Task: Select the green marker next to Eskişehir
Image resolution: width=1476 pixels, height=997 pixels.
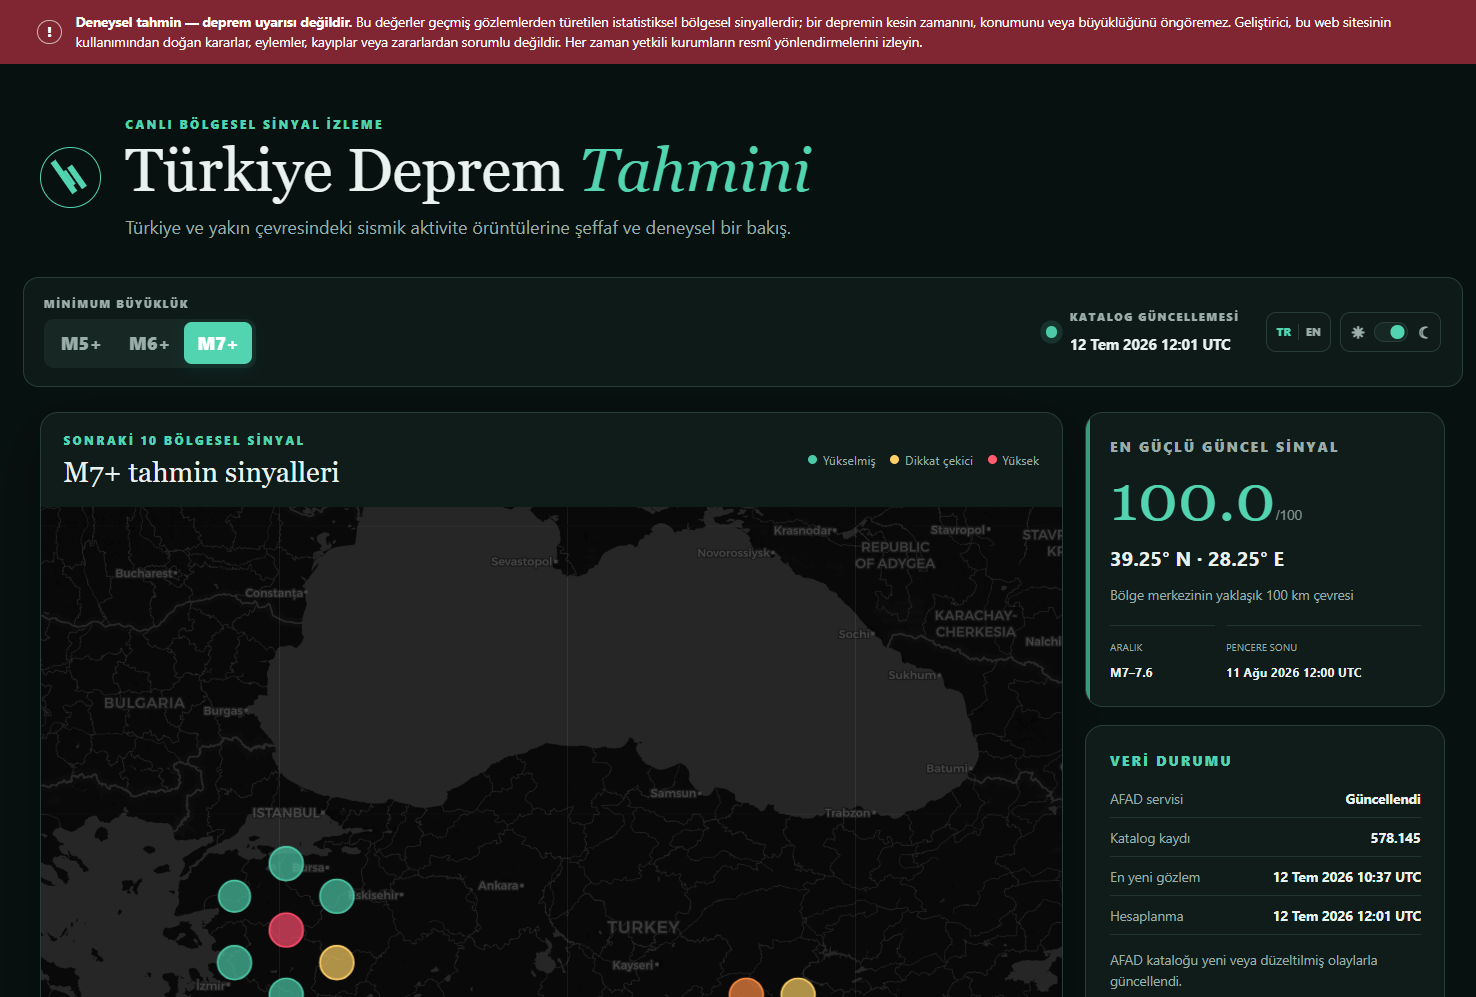Action: click(x=336, y=896)
